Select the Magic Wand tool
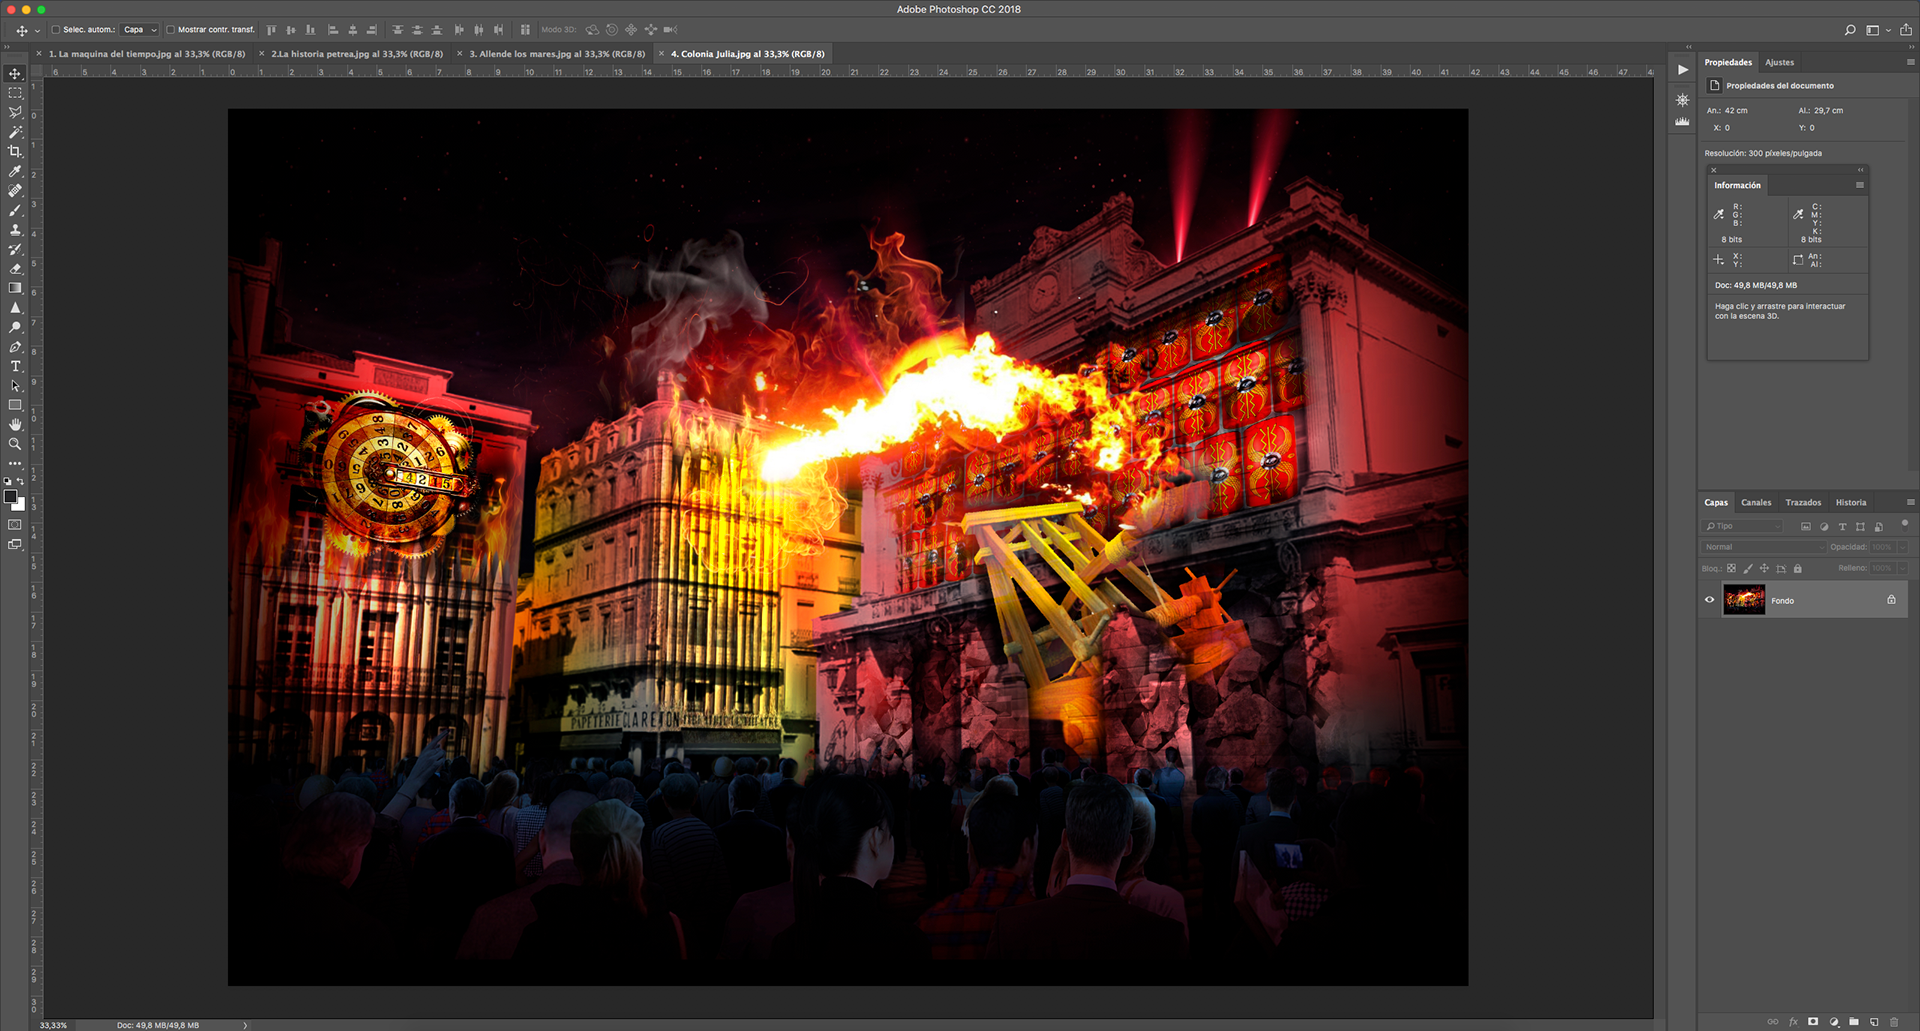 [15, 132]
